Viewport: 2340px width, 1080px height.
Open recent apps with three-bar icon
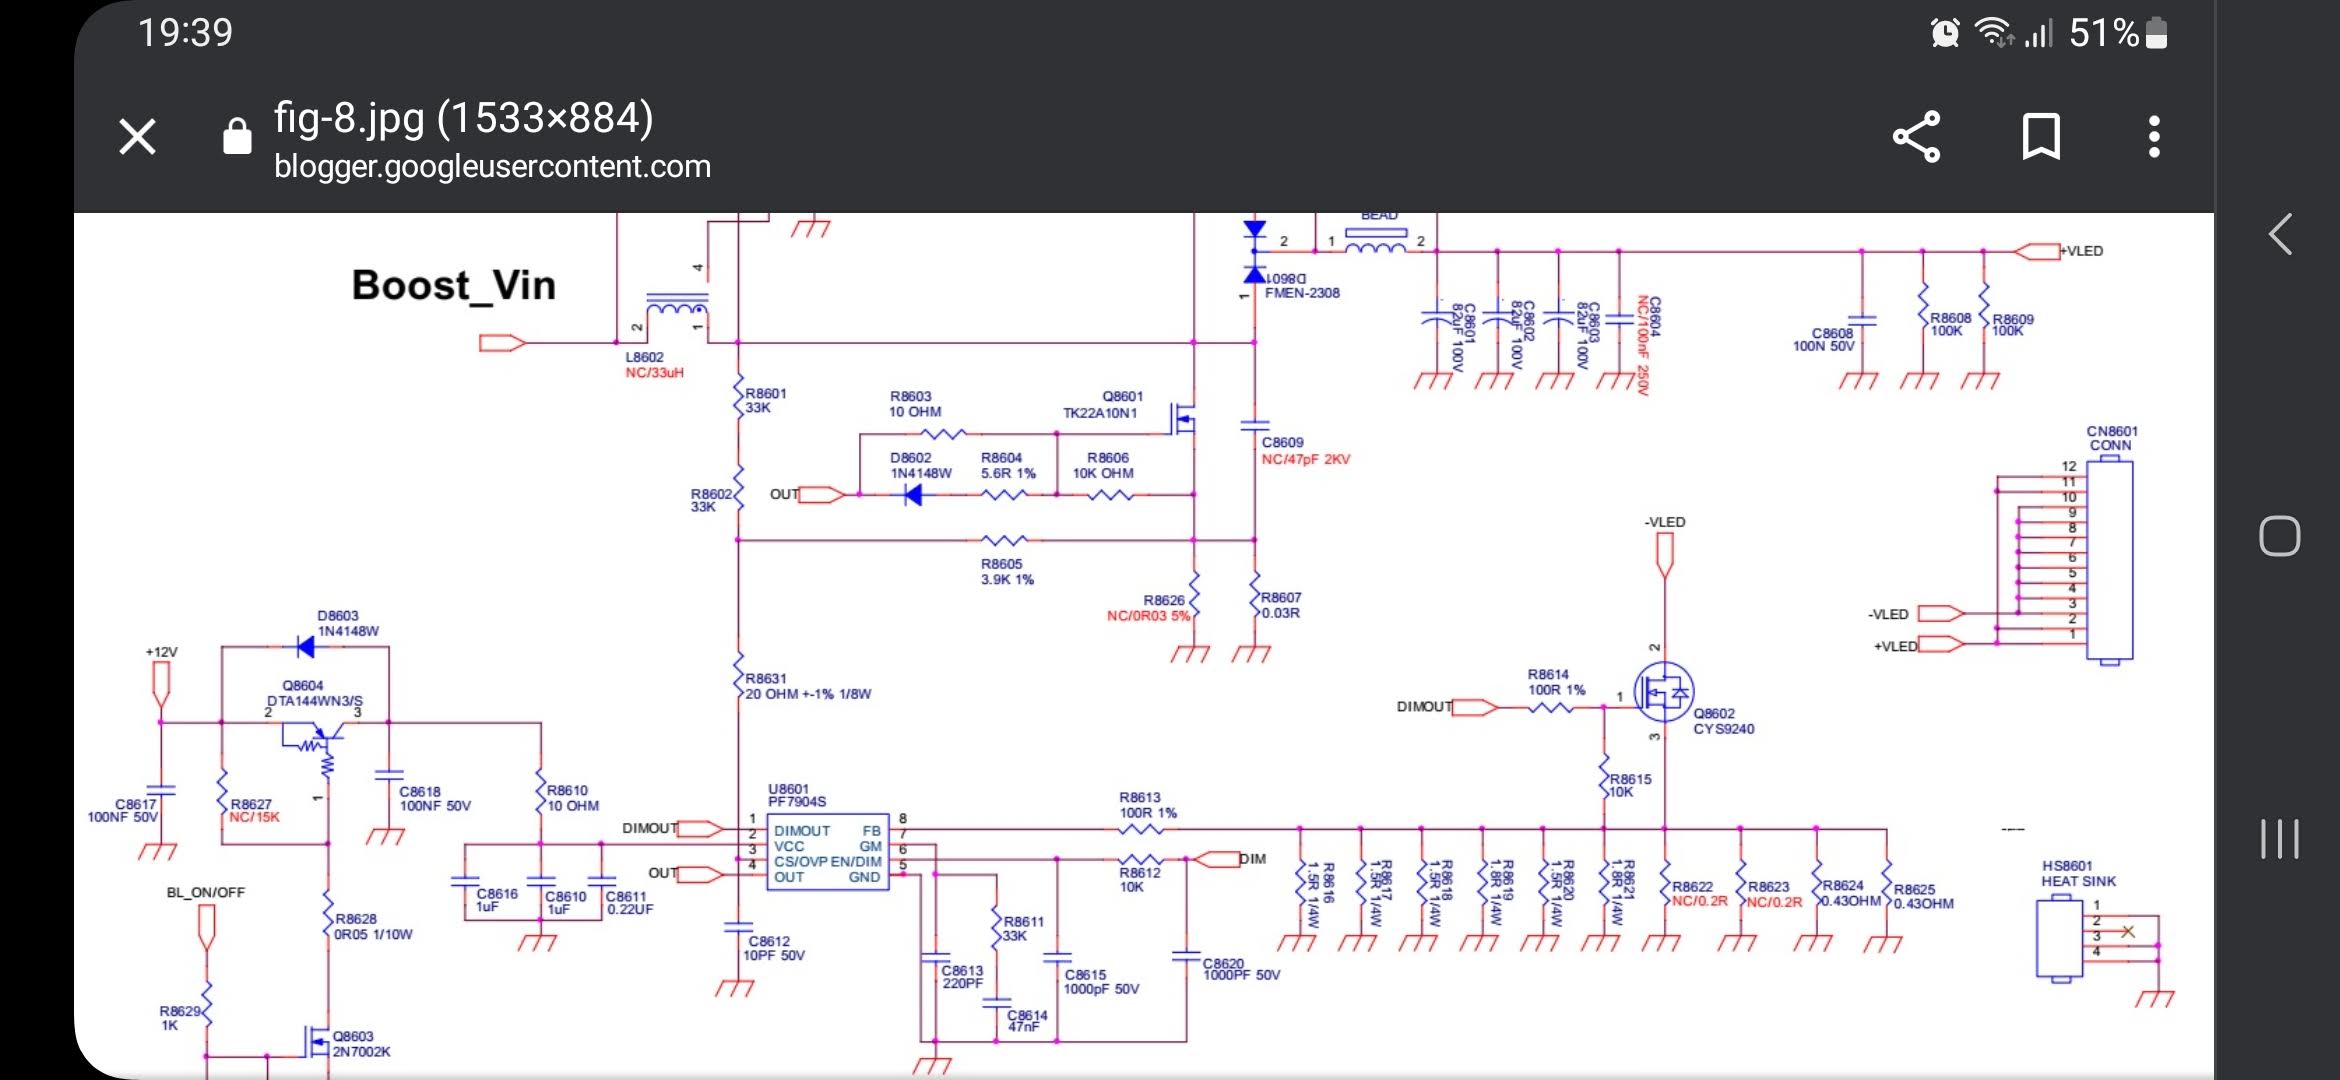(2280, 838)
